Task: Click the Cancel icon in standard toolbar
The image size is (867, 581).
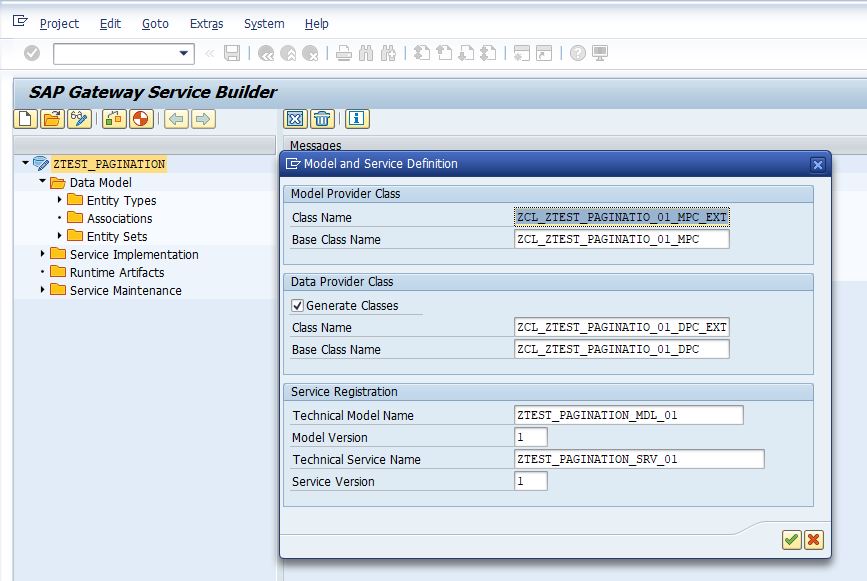Action: (310, 53)
